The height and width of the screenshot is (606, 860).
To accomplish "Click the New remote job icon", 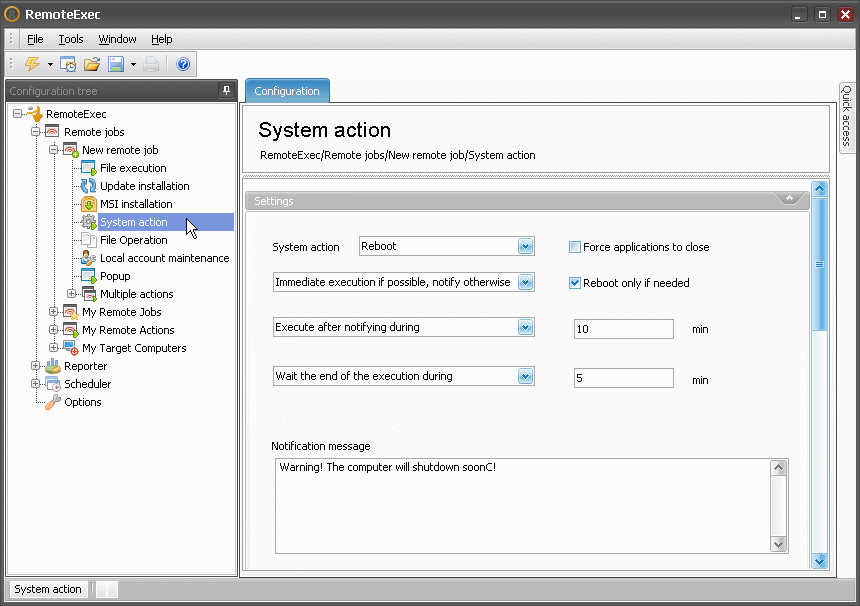I will click(71, 150).
